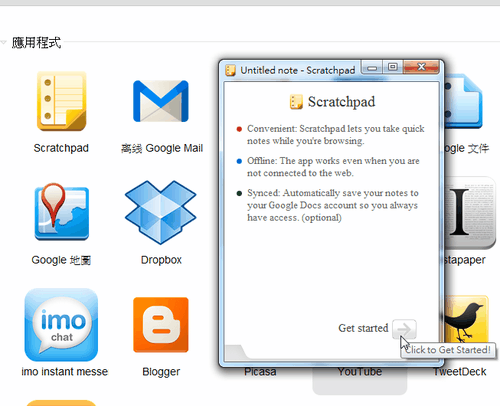Click the YouTube app label
The width and height of the screenshot is (500, 406).
pos(360,372)
